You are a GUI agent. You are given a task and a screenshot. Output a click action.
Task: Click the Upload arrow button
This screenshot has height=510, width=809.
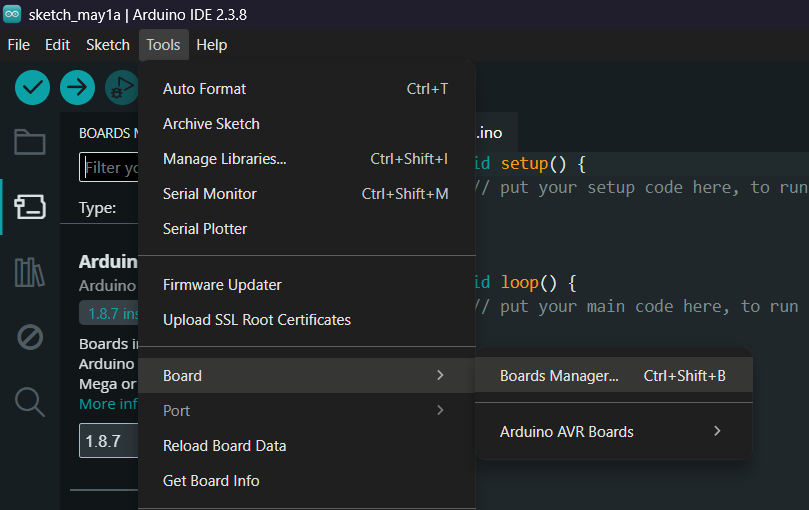pyautogui.click(x=77, y=87)
